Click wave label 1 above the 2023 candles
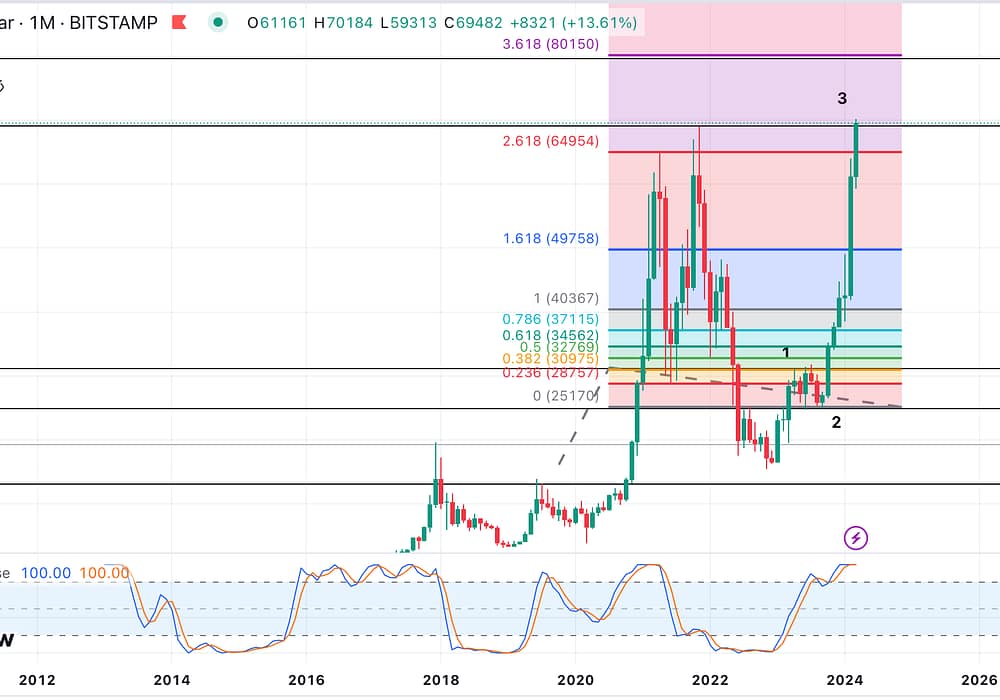Screen dimensions: 1000x700 (786, 353)
